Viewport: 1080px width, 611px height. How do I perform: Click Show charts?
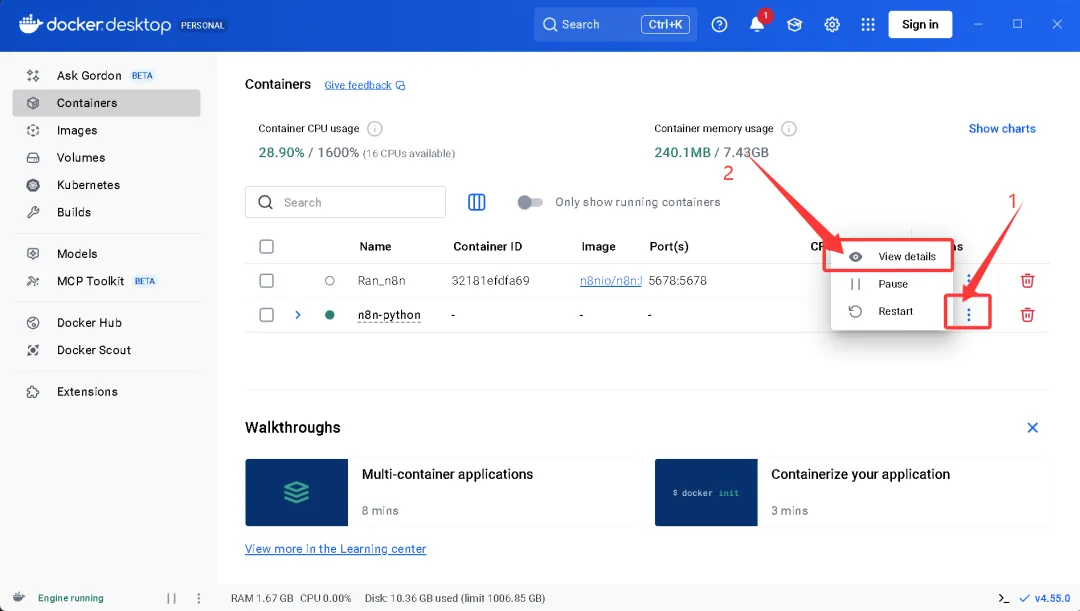pos(1001,129)
